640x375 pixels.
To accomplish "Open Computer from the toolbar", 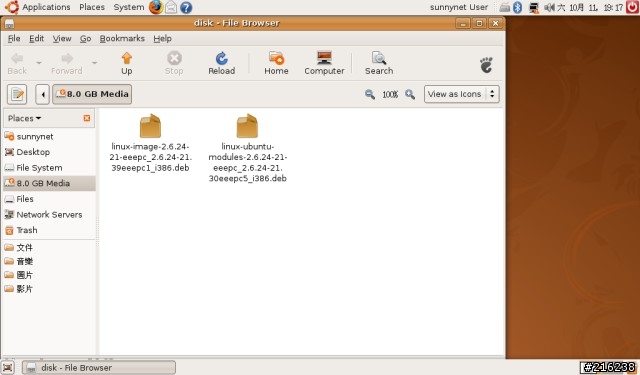I will pyautogui.click(x=324, y=63).
